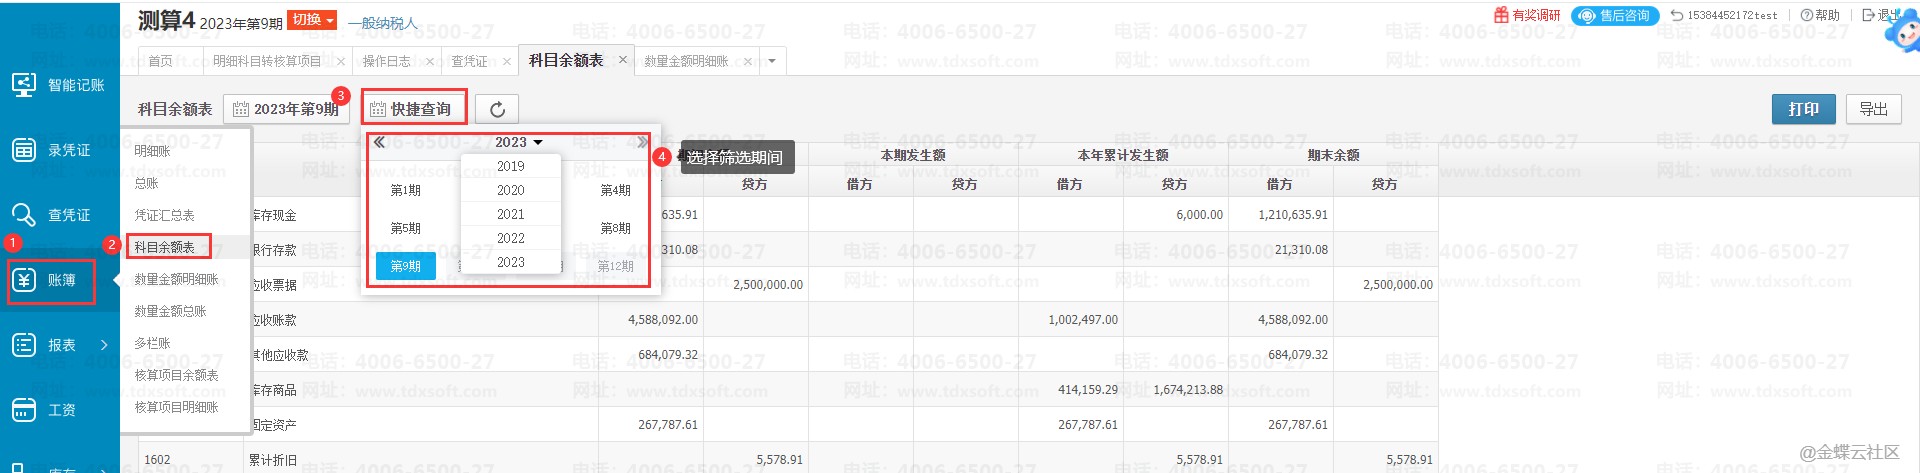Click the 导出 button
The width and height of the screenshot is (1920, 473).
pyautogui.click(x=1873, y=109)
